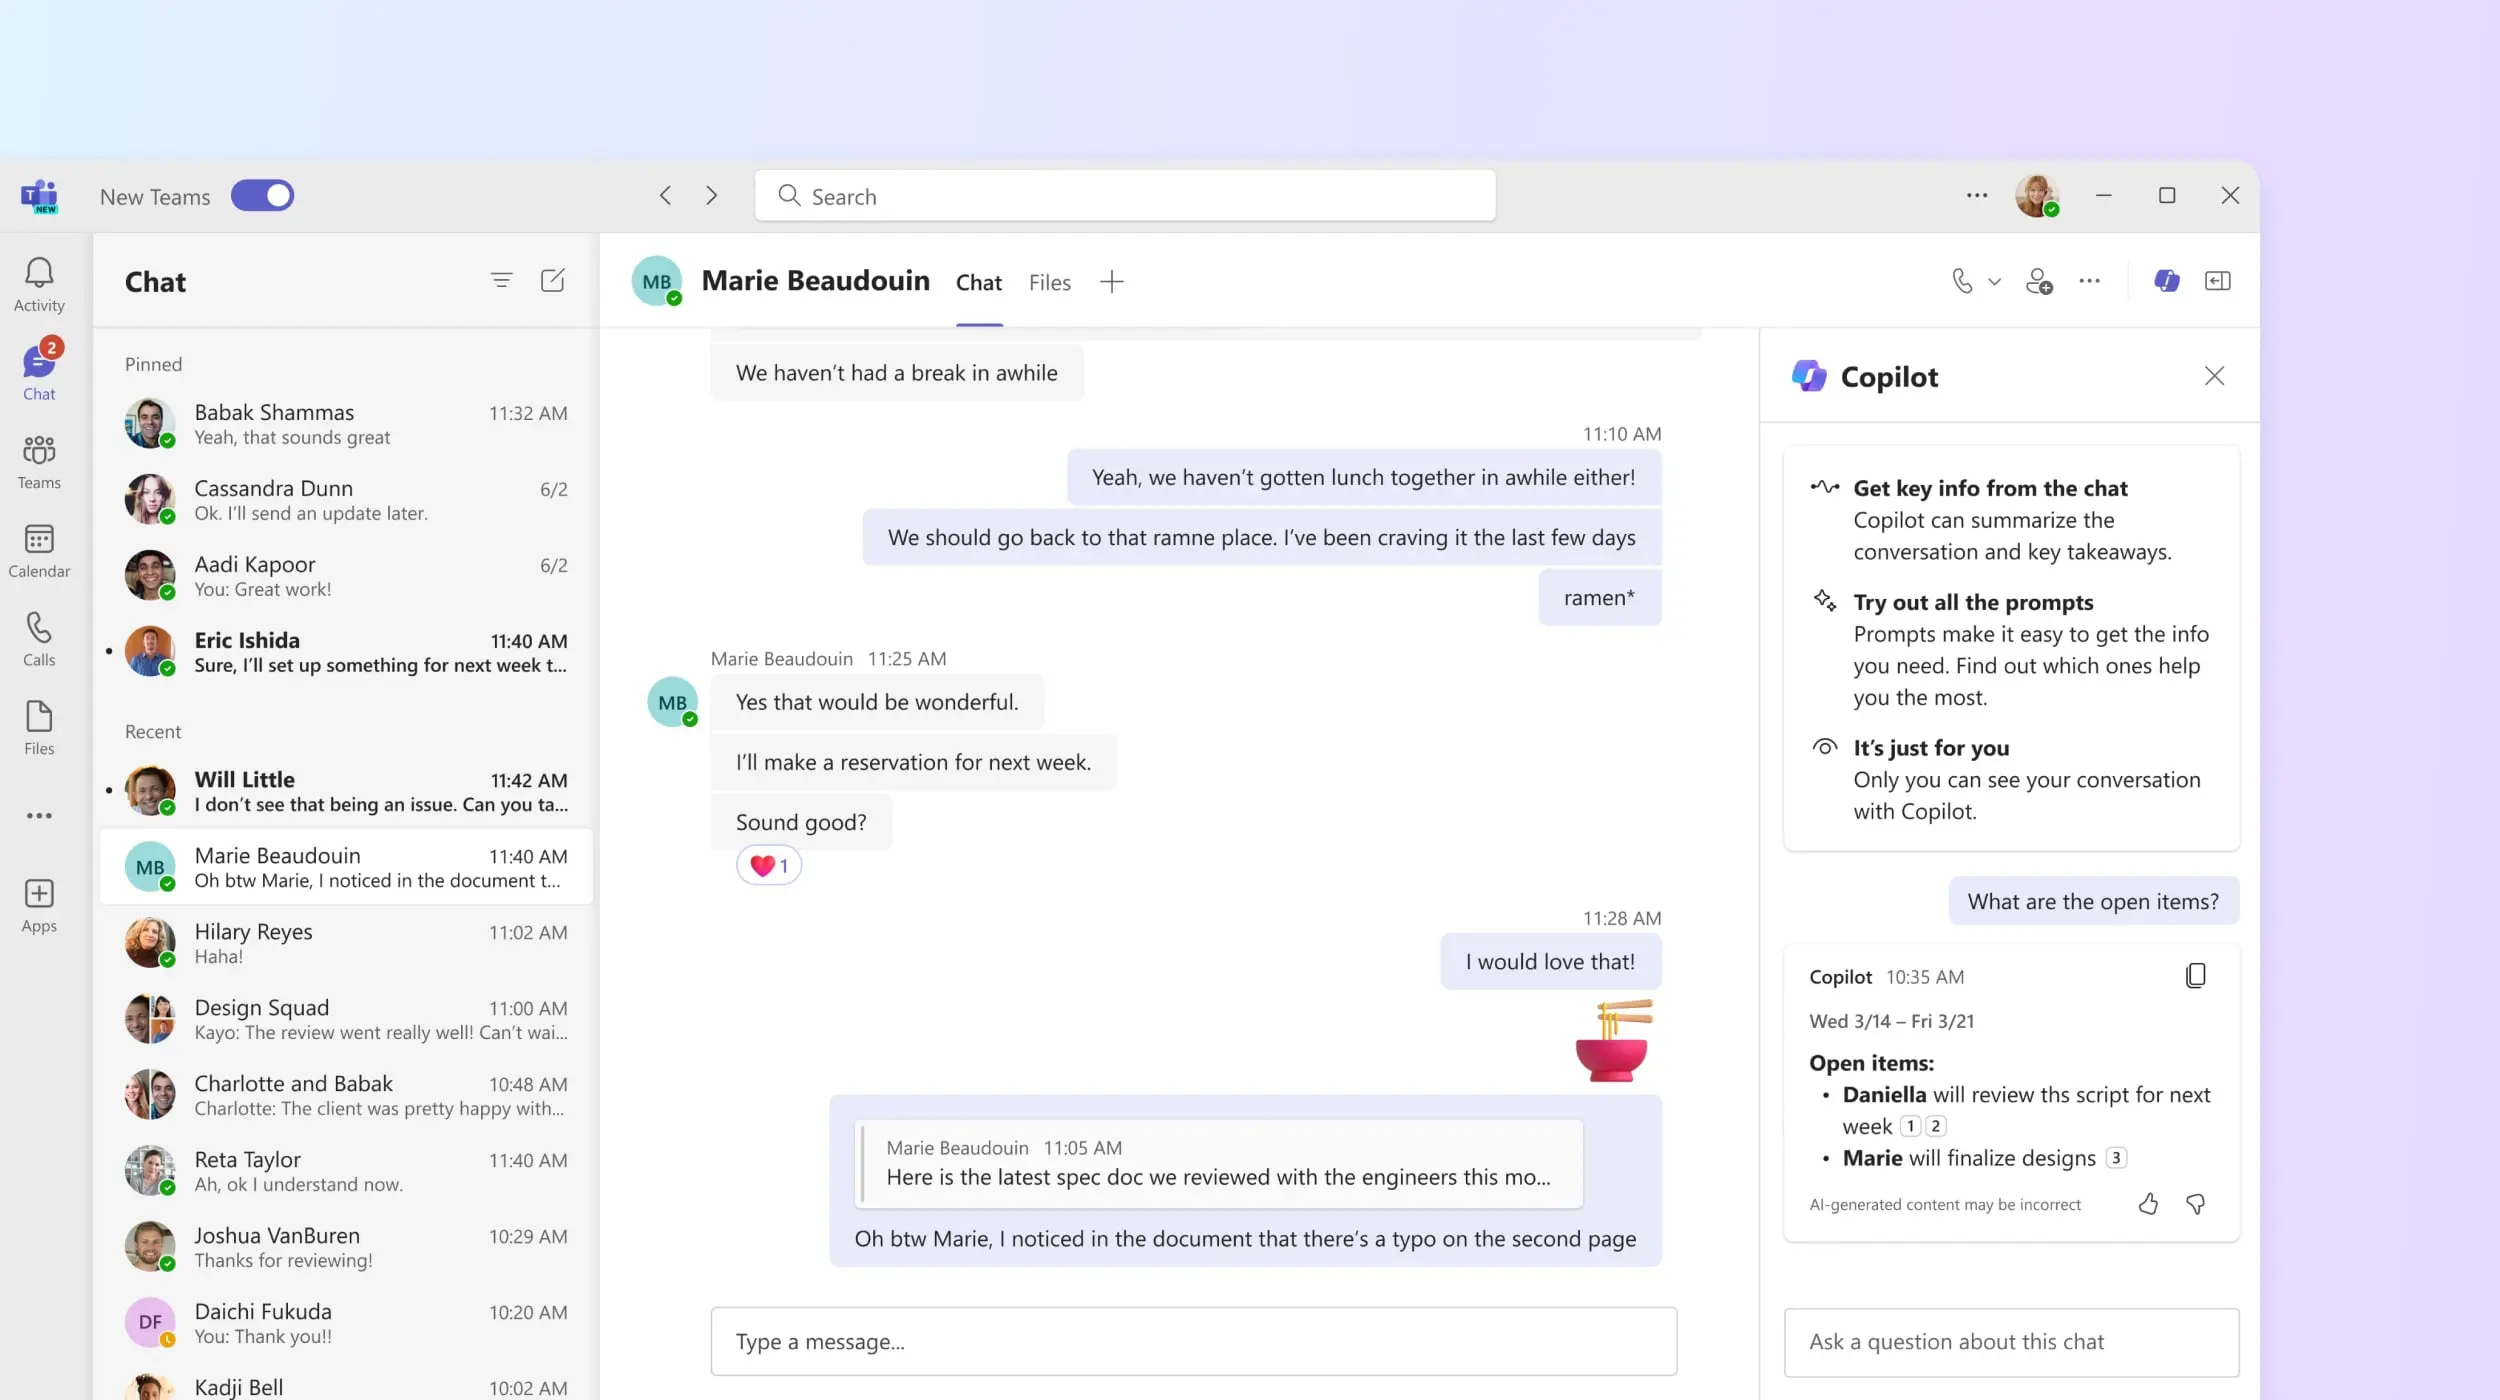Viewport: 2500px width, 1400px height.
Task: Click Ask a question about this chat field
Action: pos(2010,1342)
